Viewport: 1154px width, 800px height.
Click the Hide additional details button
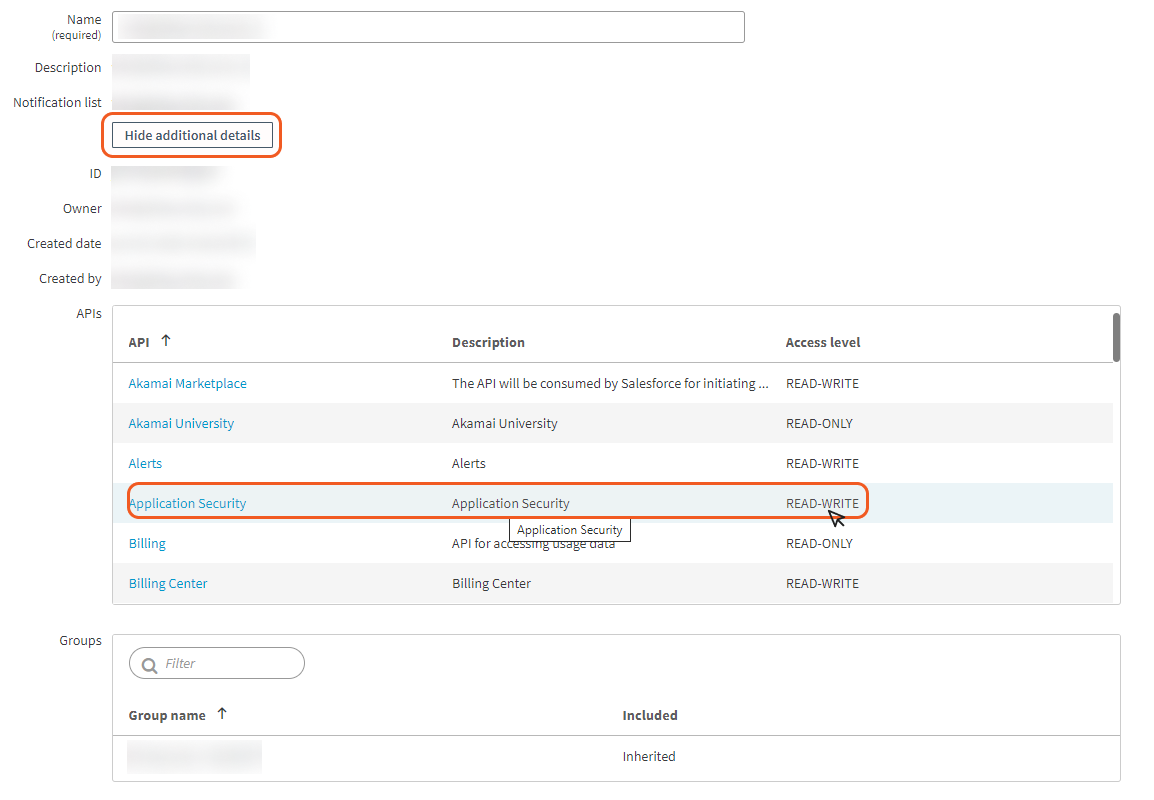tap(192, 135)
